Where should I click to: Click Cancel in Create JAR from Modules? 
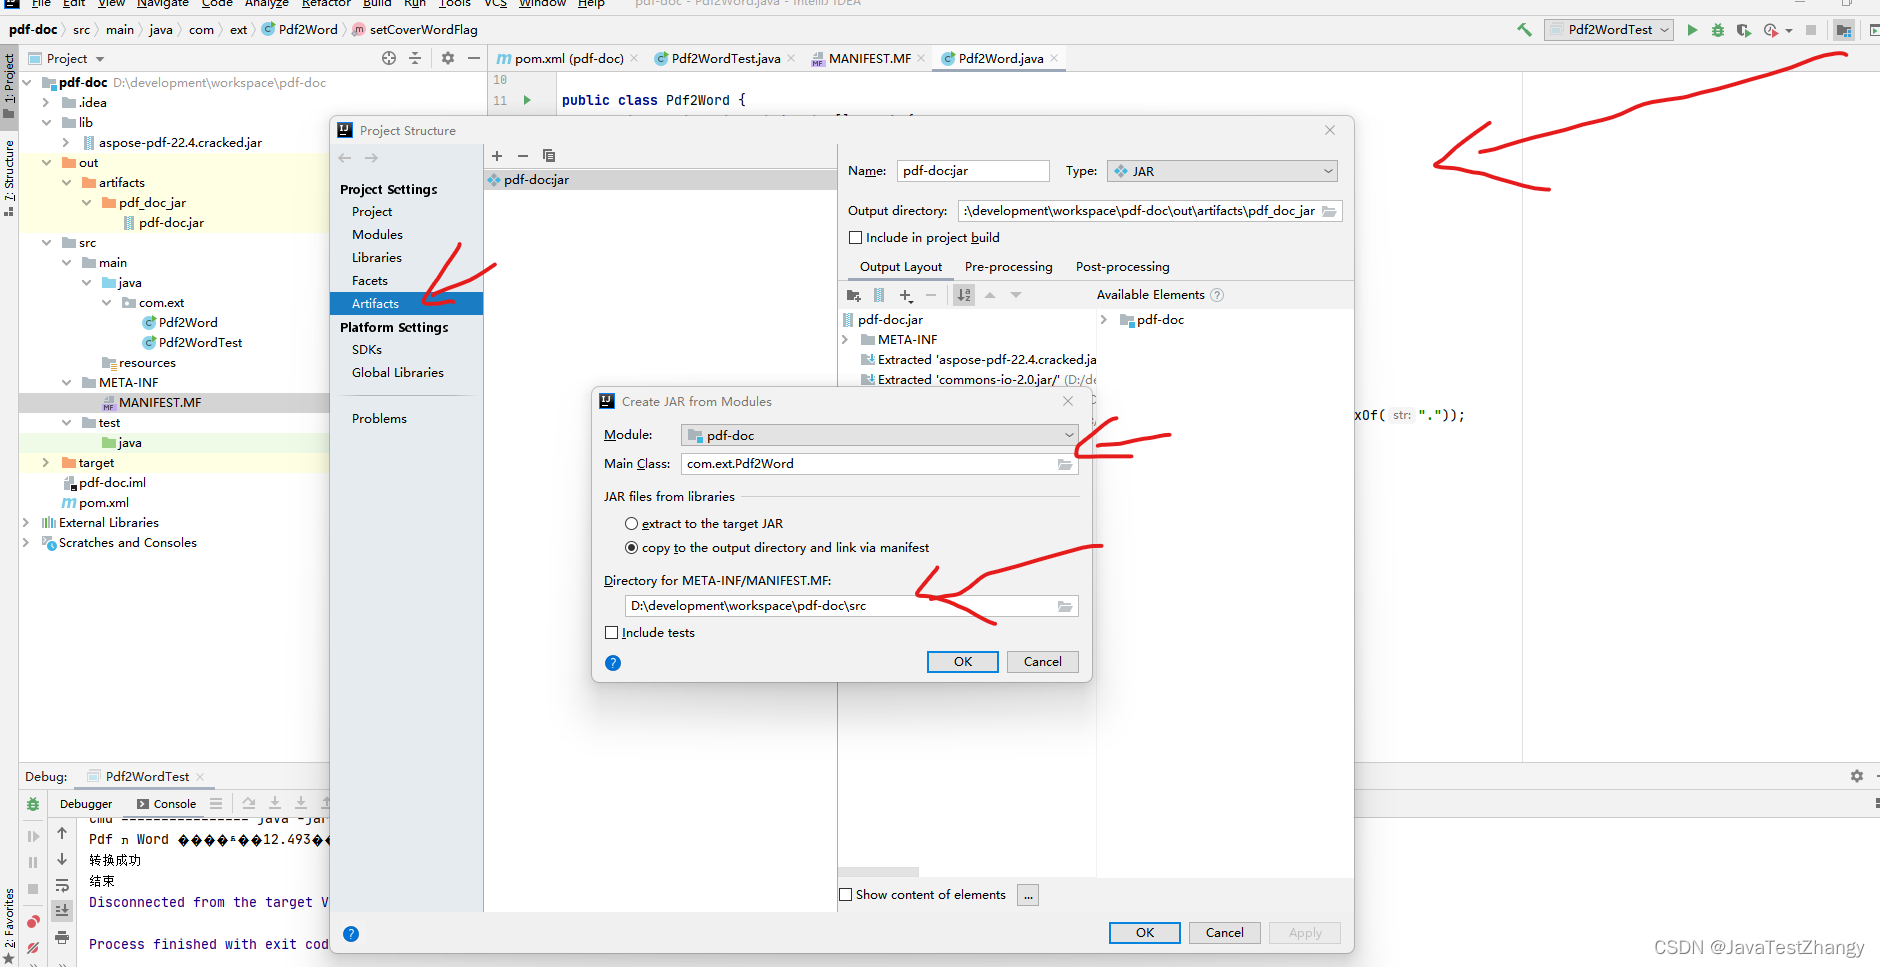(1042, 662)
